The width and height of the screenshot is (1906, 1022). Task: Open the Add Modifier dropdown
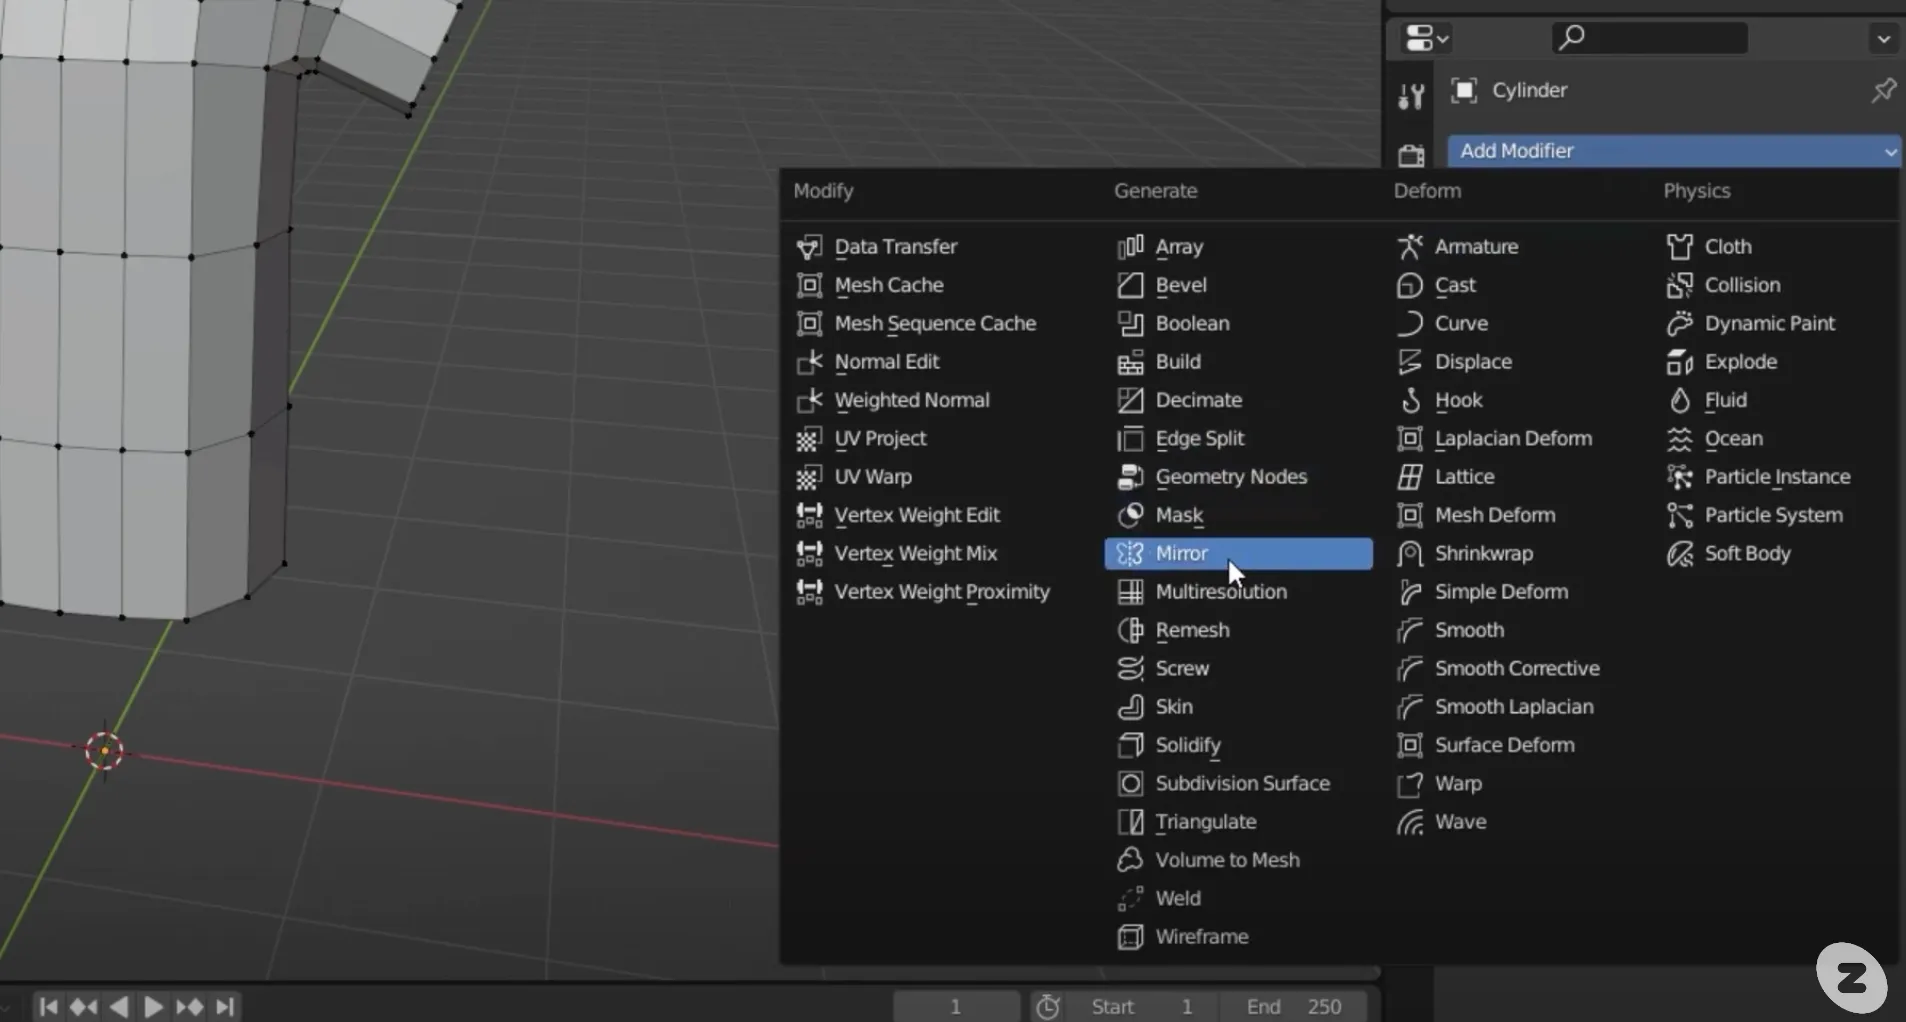coord(1674,151)
